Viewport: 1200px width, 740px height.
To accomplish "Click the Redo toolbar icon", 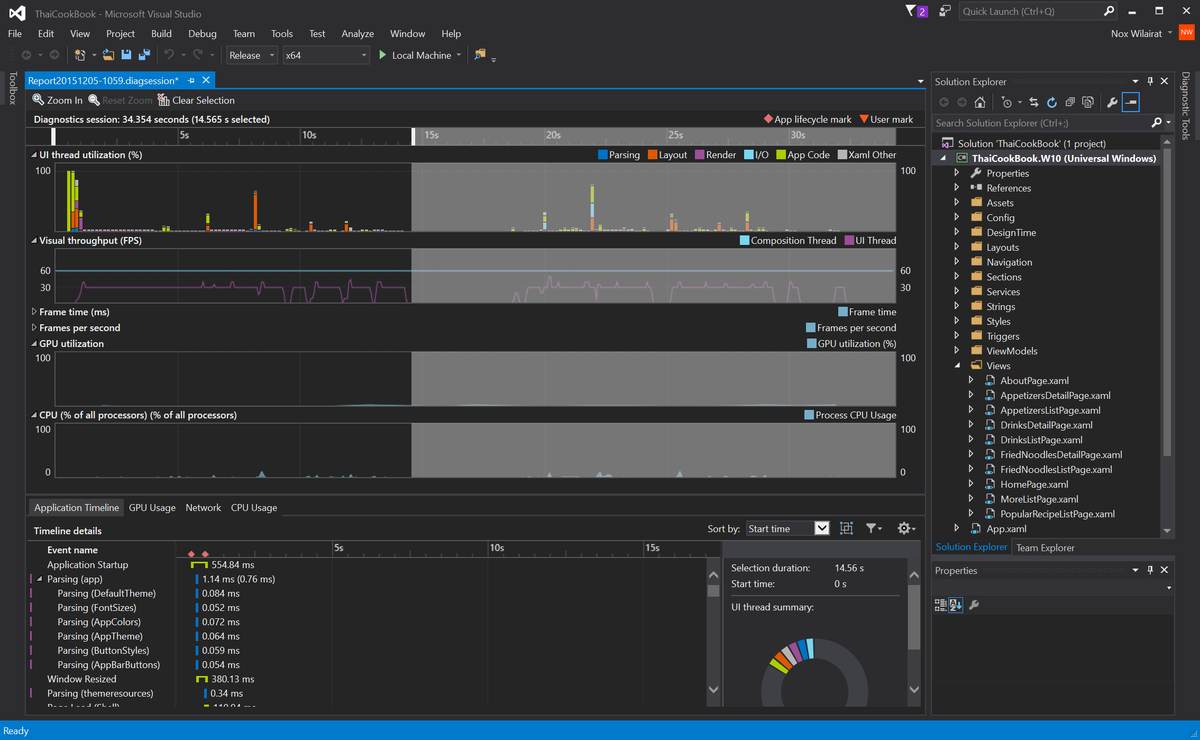I will coord(199,55).
